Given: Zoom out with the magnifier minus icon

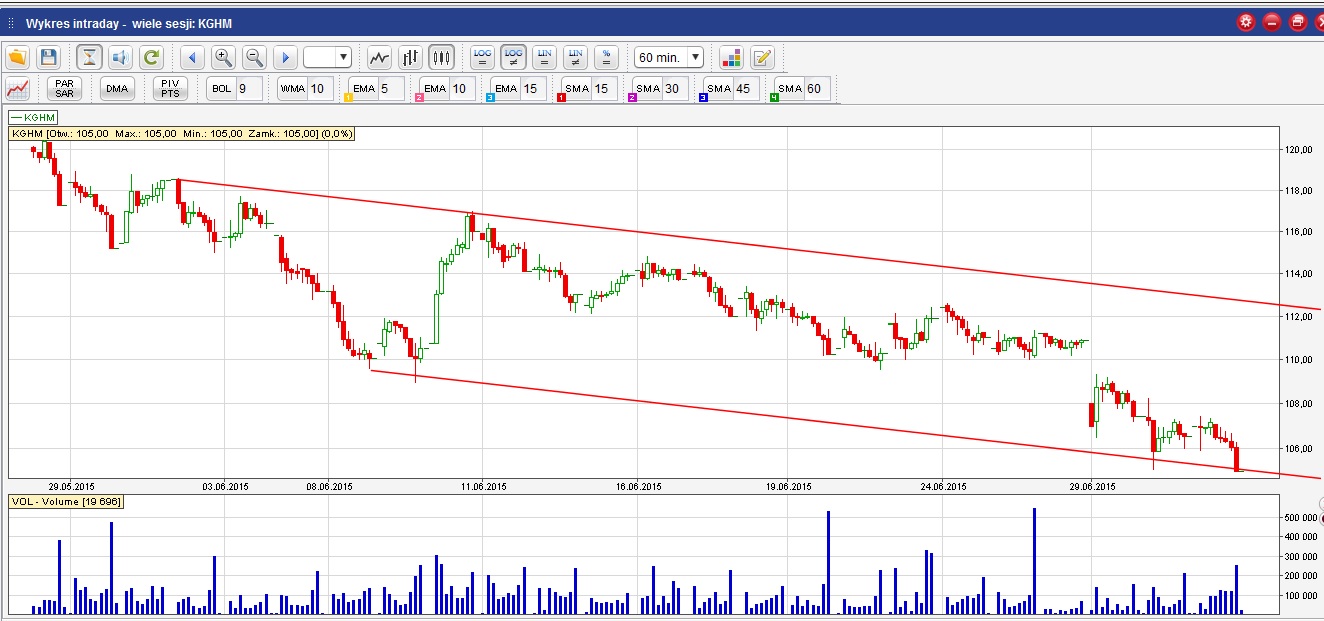Looking at the screenshot, I should click(x=254, y=57).
